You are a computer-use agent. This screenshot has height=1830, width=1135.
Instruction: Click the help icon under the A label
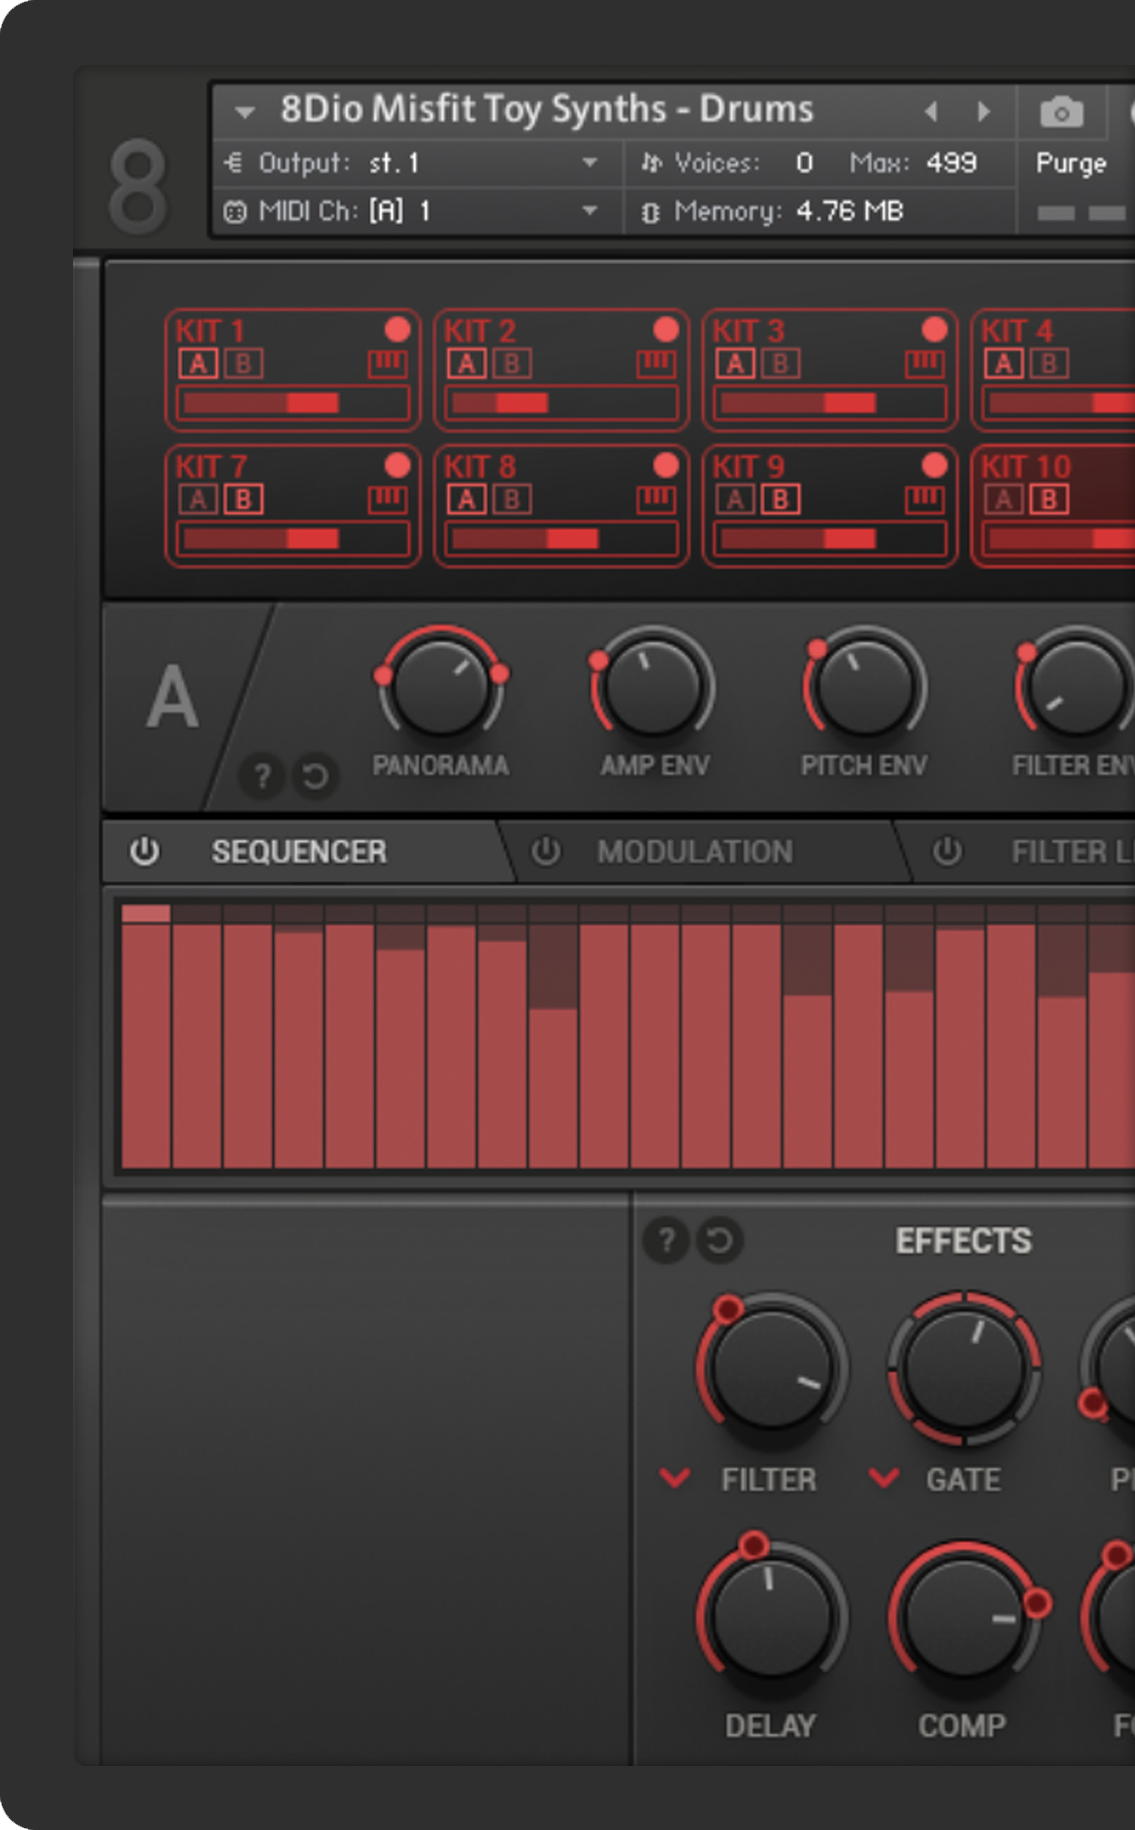(x=262, y=776)
